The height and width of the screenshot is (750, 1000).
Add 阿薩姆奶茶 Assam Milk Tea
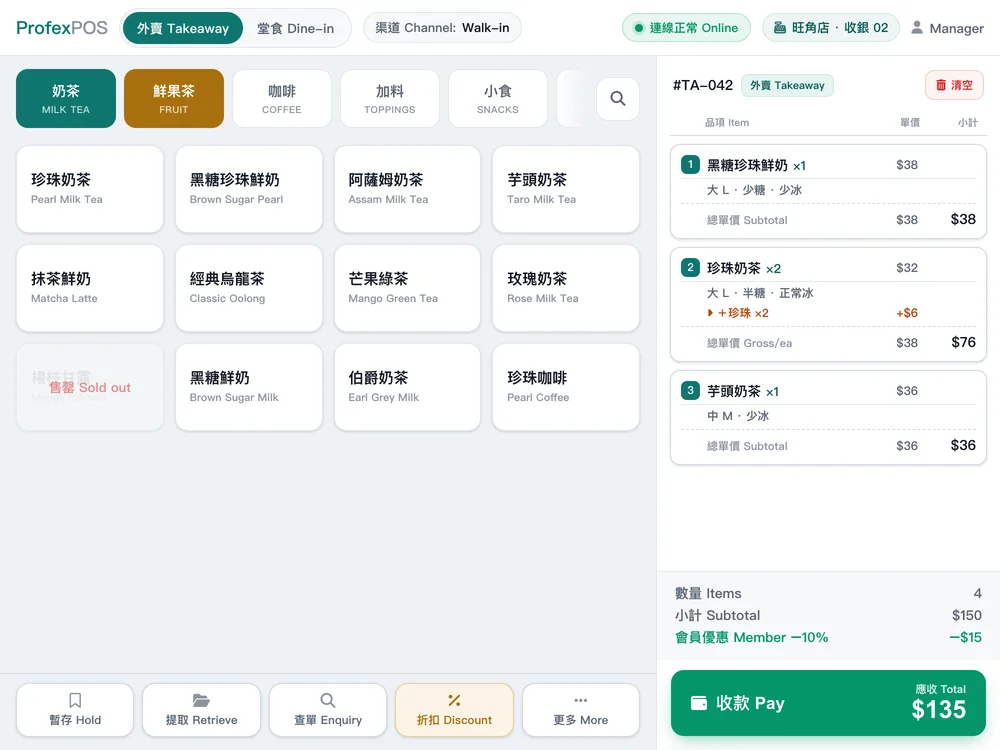407,189
